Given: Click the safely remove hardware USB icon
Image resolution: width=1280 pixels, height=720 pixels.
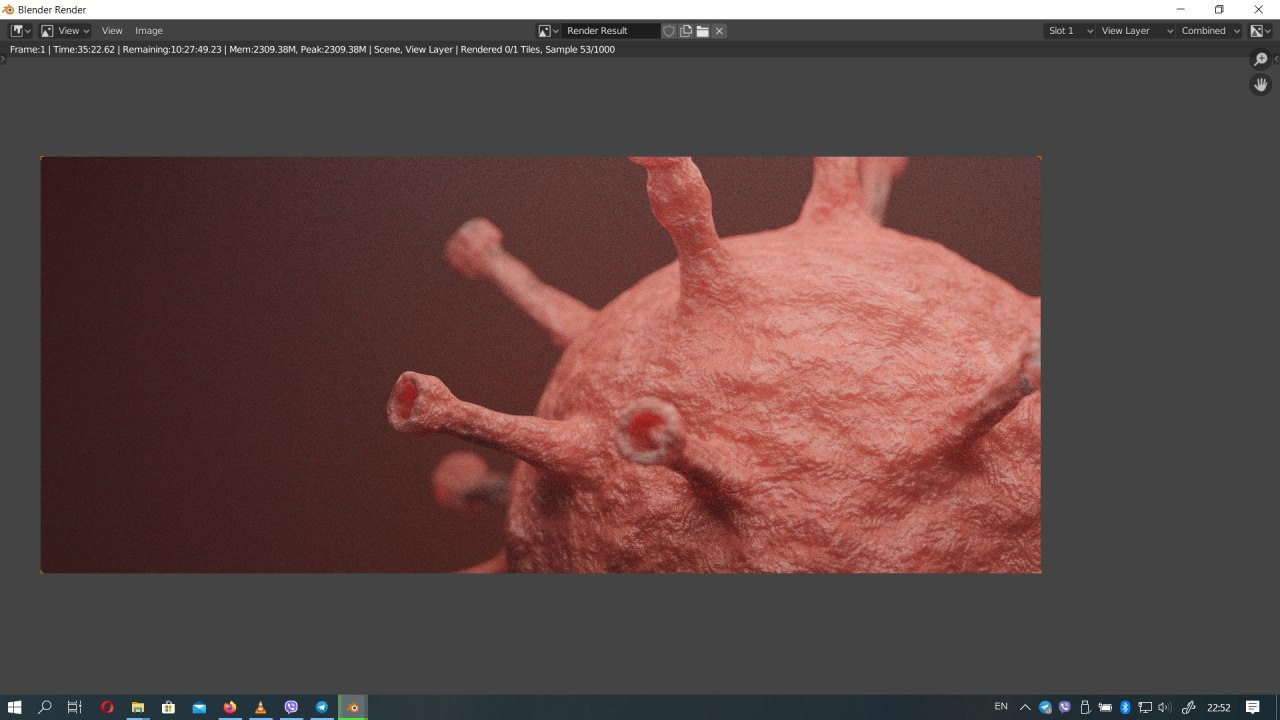Looking at the screenshot, I should [1085, 707].
